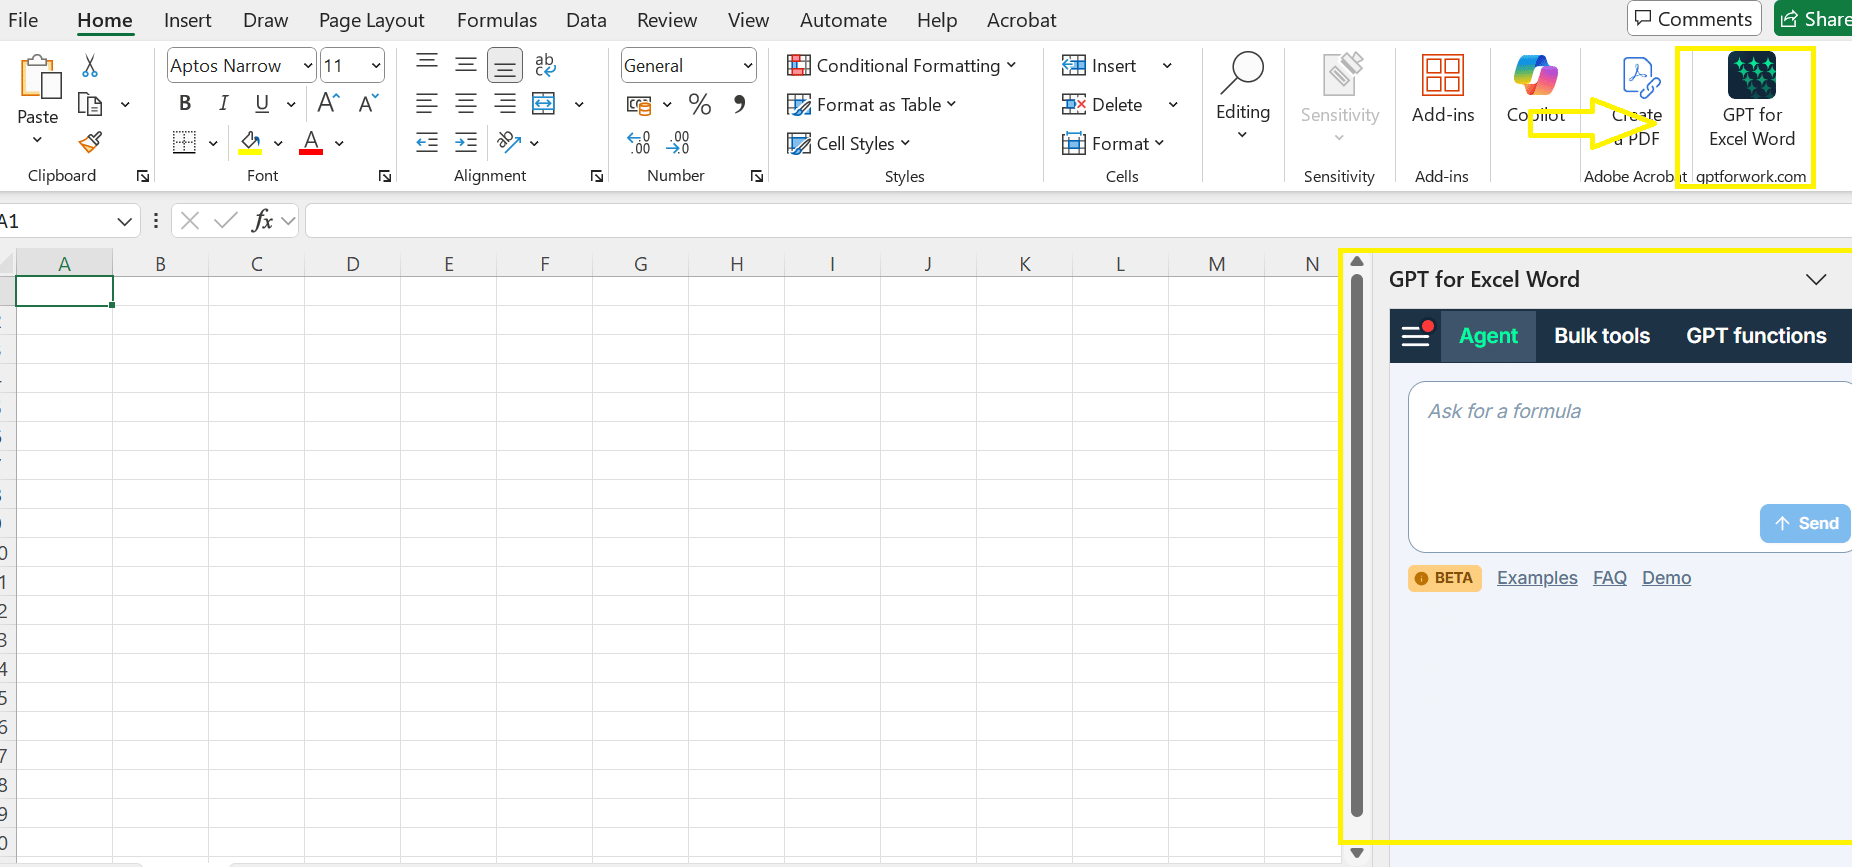
Task: Open GPT for Excel Word add-in
Action: (1752, 100)
